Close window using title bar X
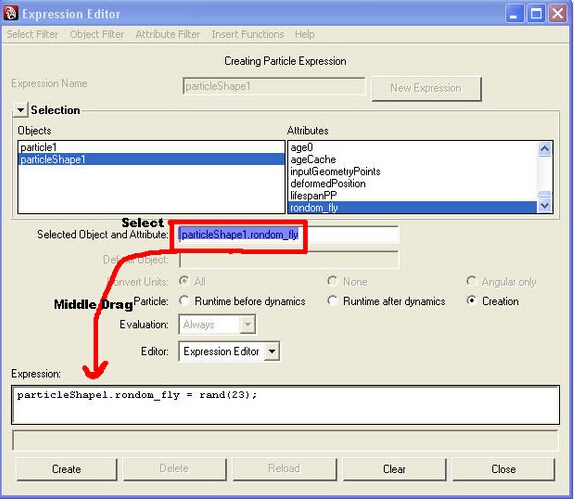 [558, 14]
